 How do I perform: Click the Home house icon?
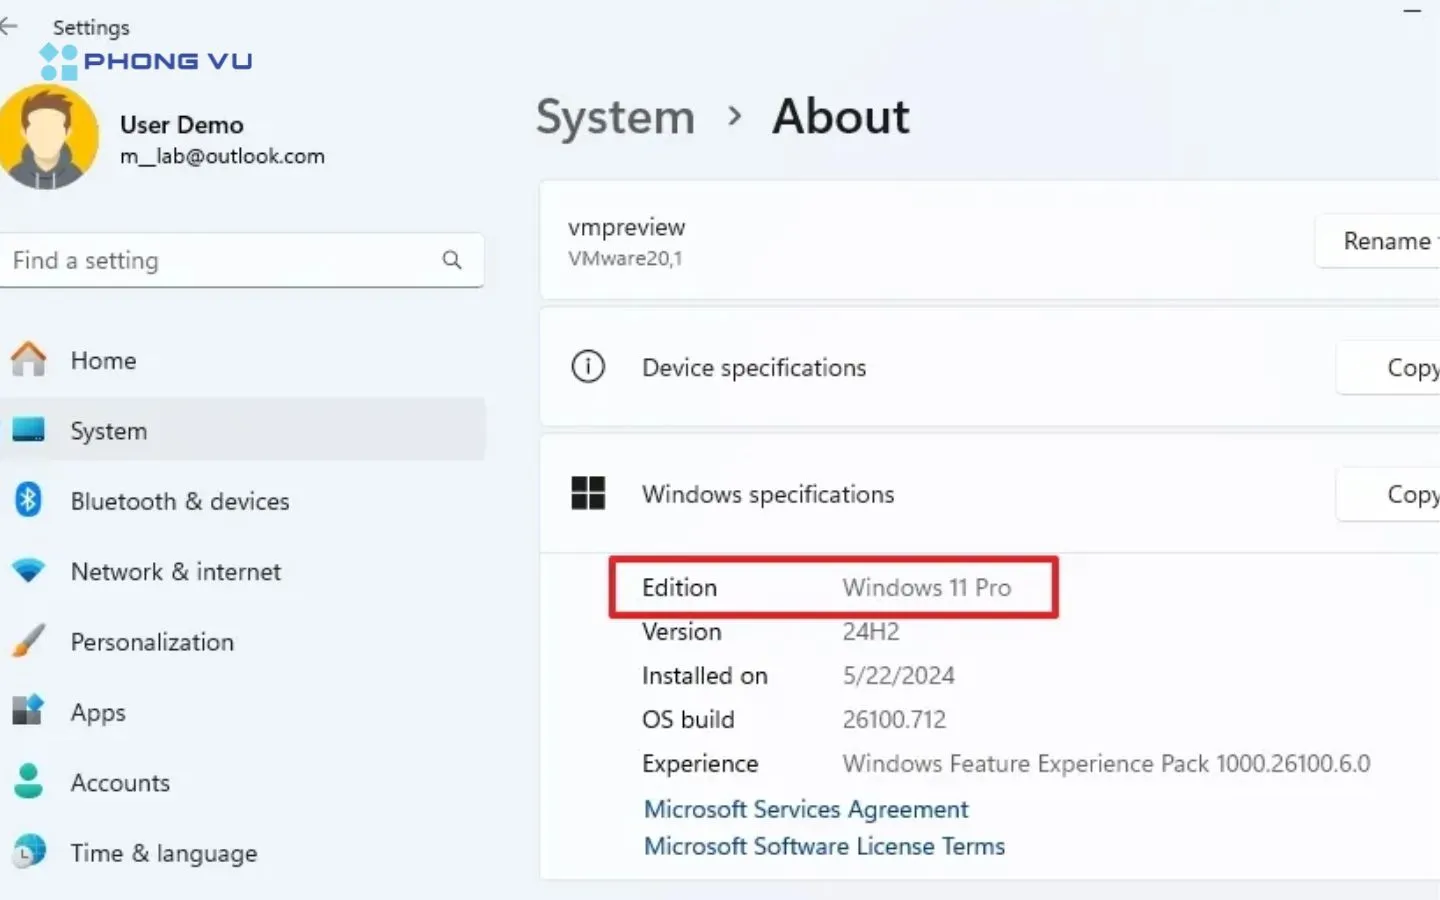coord(29,360)
